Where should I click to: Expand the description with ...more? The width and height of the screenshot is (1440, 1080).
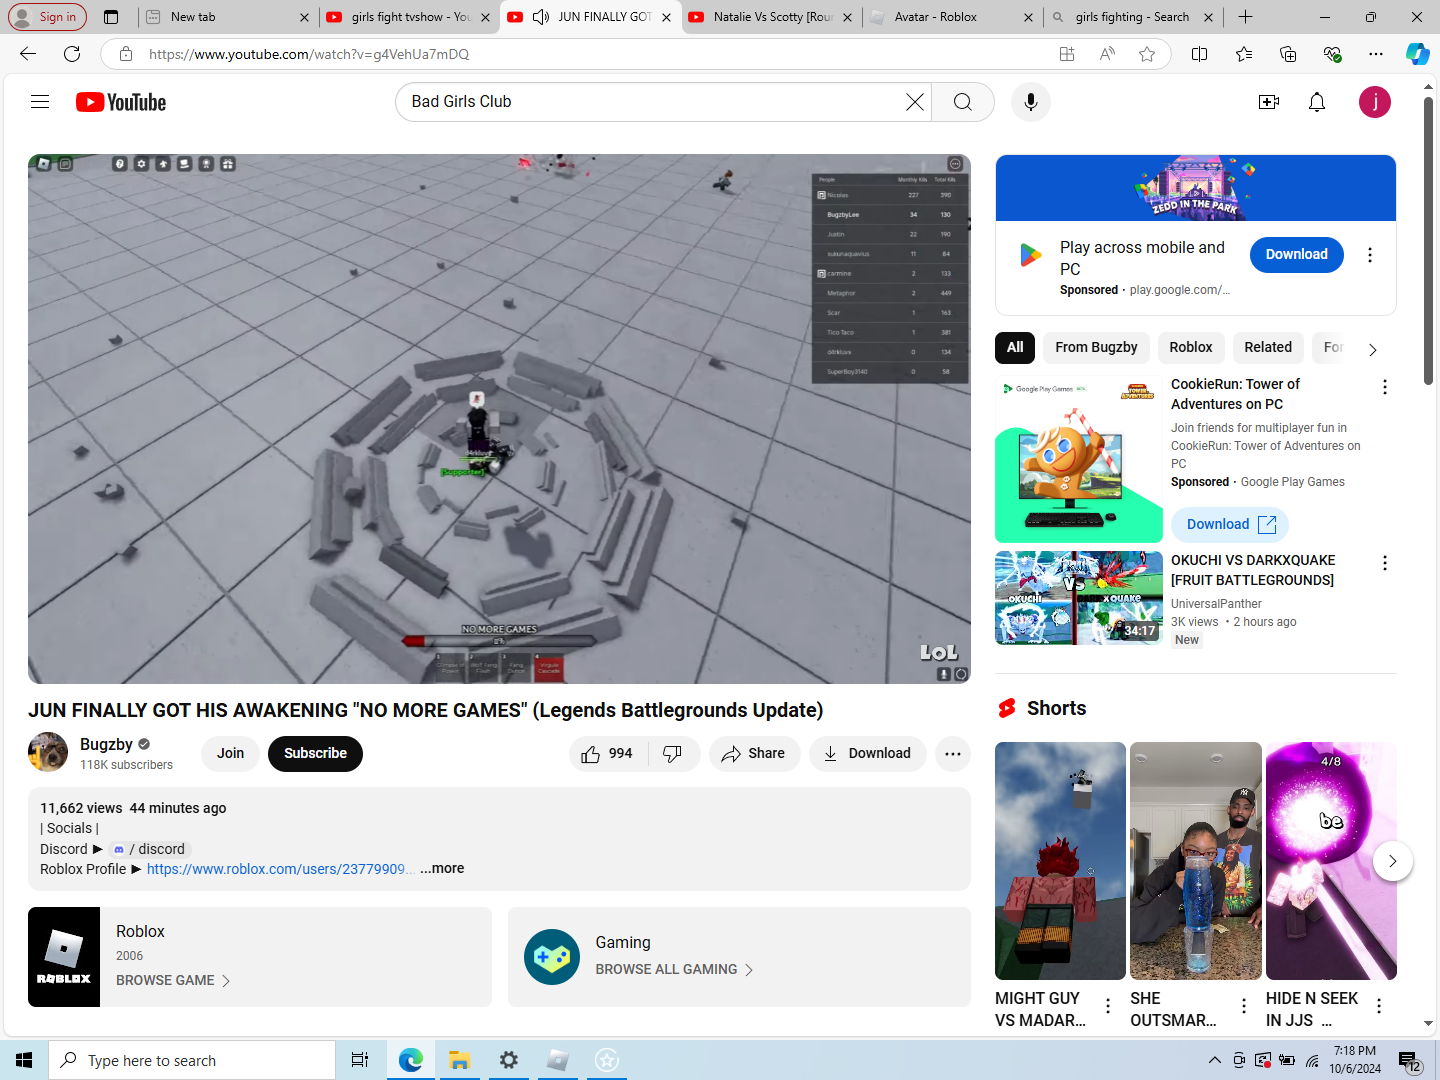click(442, 869)
